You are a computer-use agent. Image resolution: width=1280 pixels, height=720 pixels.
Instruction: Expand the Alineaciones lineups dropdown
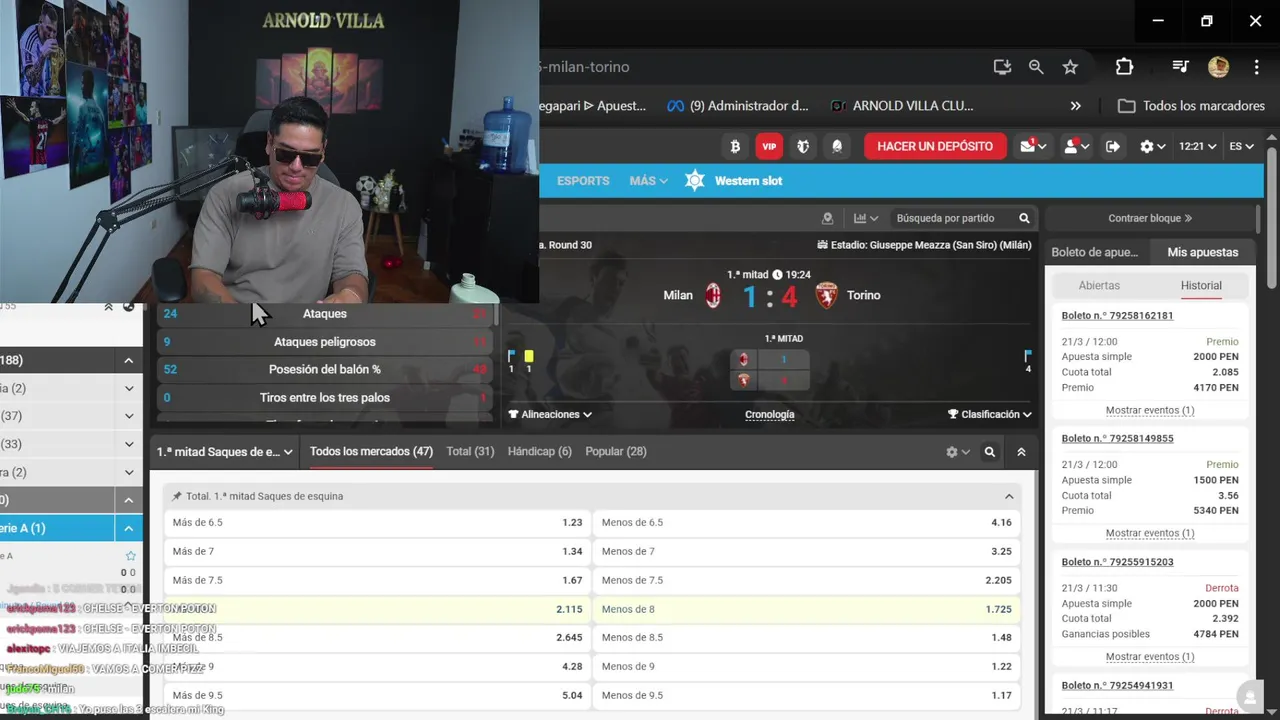click(x=550, y=414)
